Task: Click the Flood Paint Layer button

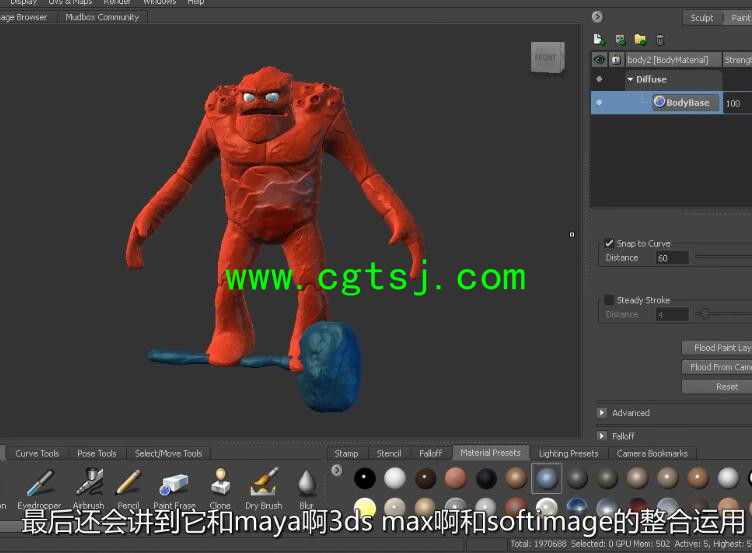Action: [717, 348]
